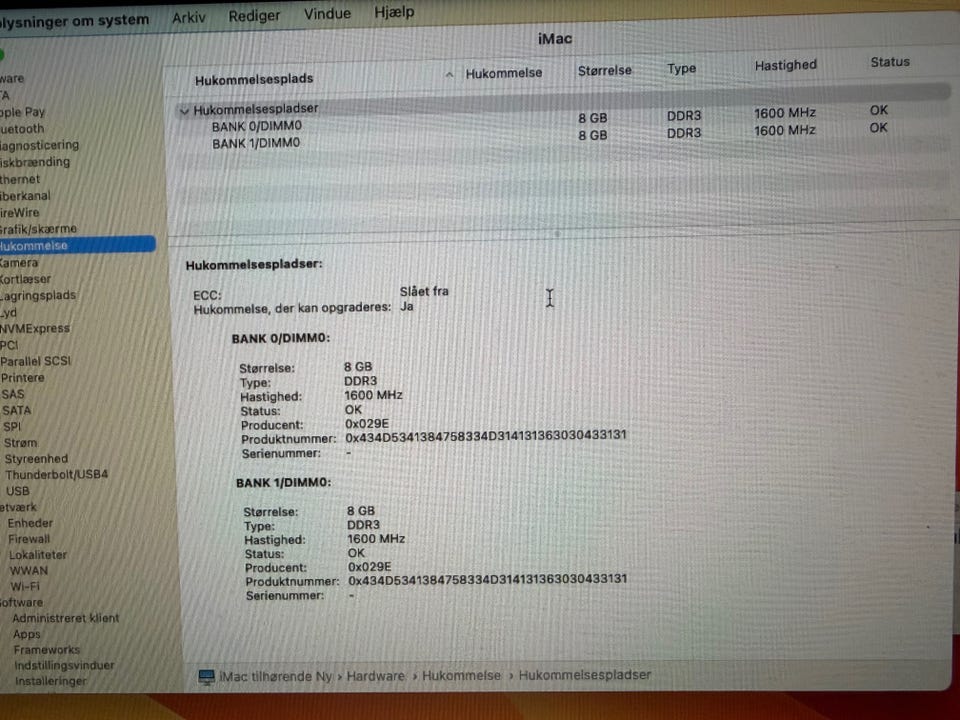Sort by Type column header
The width and height of the screenshot is (960, 720).
(681, 68)
